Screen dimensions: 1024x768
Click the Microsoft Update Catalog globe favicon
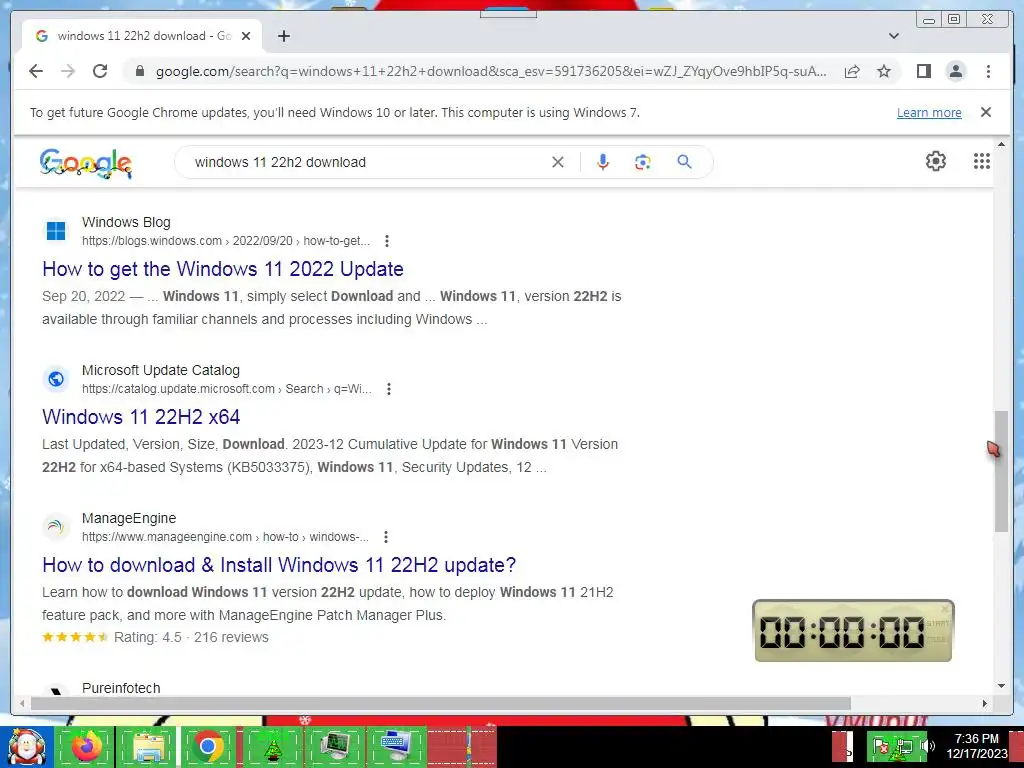pos(56,379)
